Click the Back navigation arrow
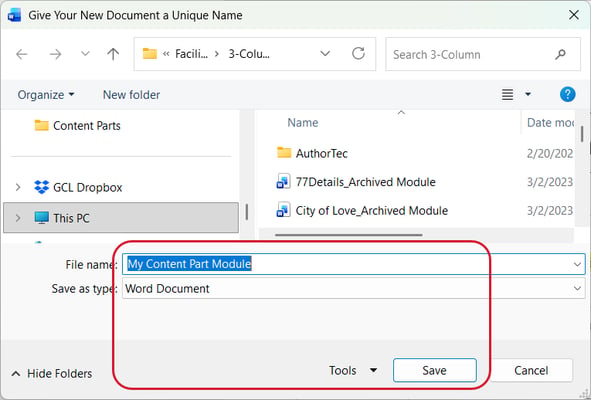 click(22, 54)
